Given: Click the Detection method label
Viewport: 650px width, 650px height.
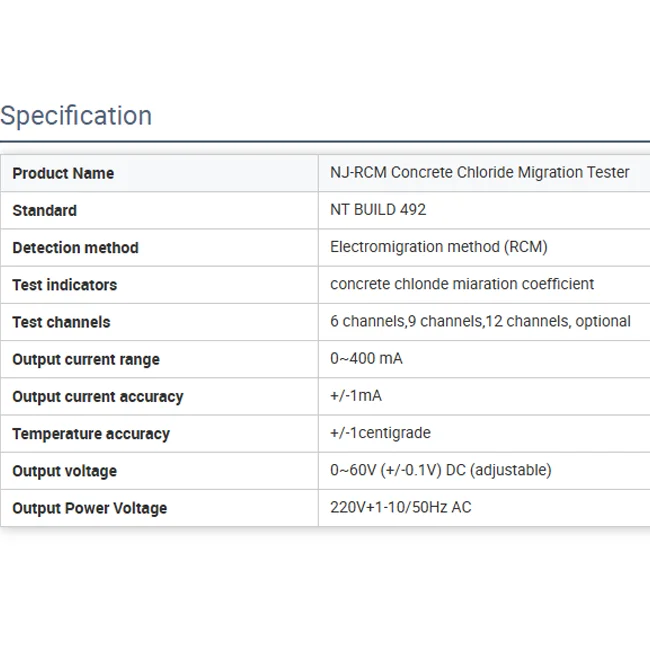Looking at the screenshot, I should (x=75, y=247).
